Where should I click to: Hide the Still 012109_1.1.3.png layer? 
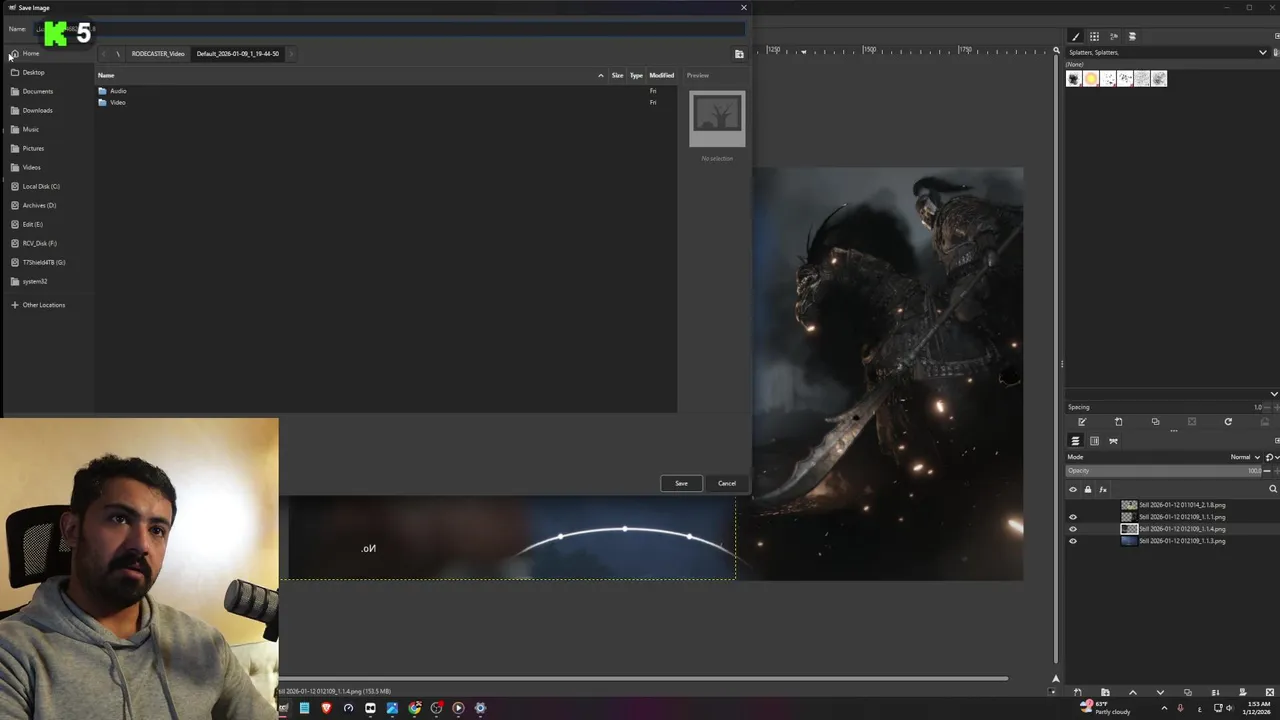[x=1073, y=541]
